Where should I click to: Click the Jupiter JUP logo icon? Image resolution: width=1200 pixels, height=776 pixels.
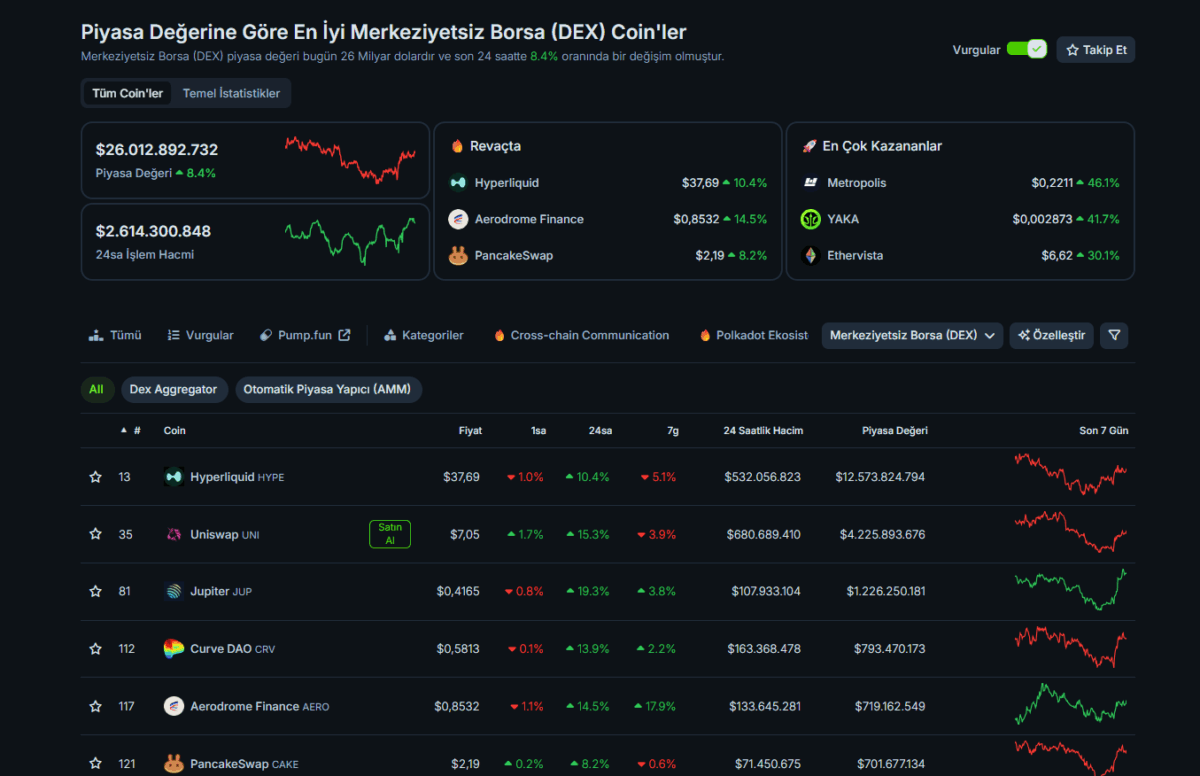tap(174, 591)
